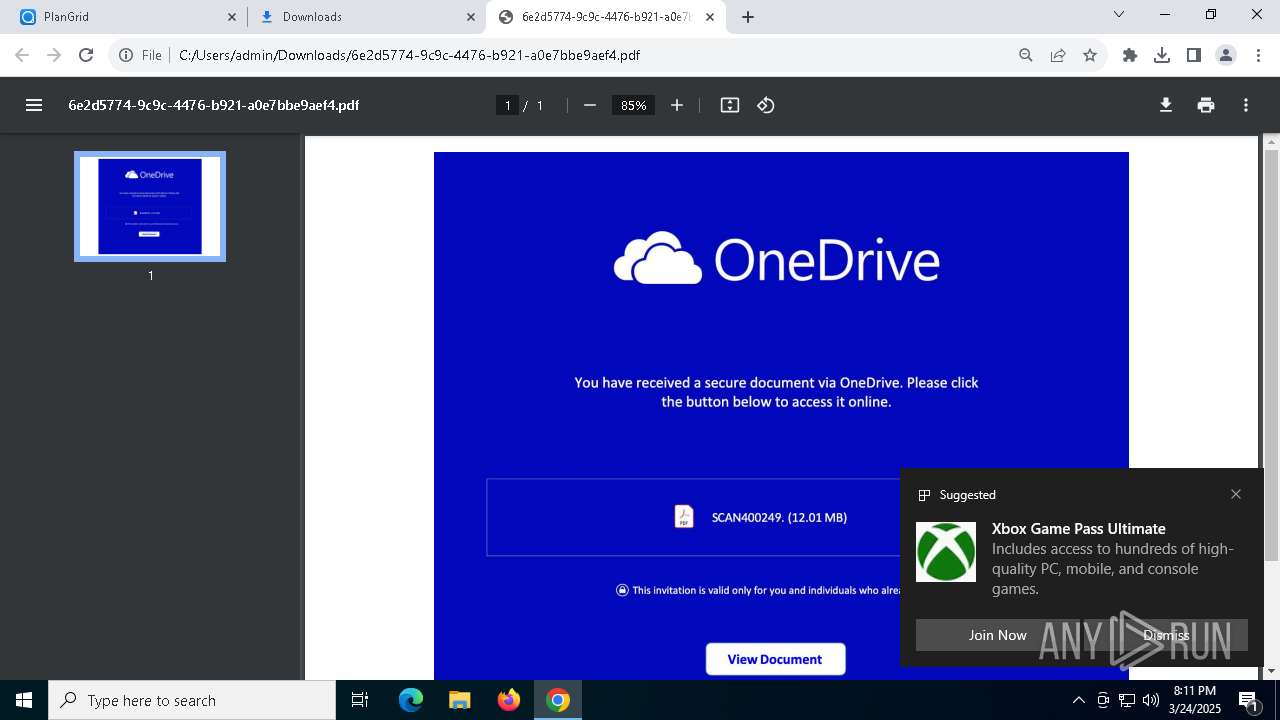Screen dimensions: 1280x720
Task: Open File Explorer from taskbar
Action: (x=459, y=700)
